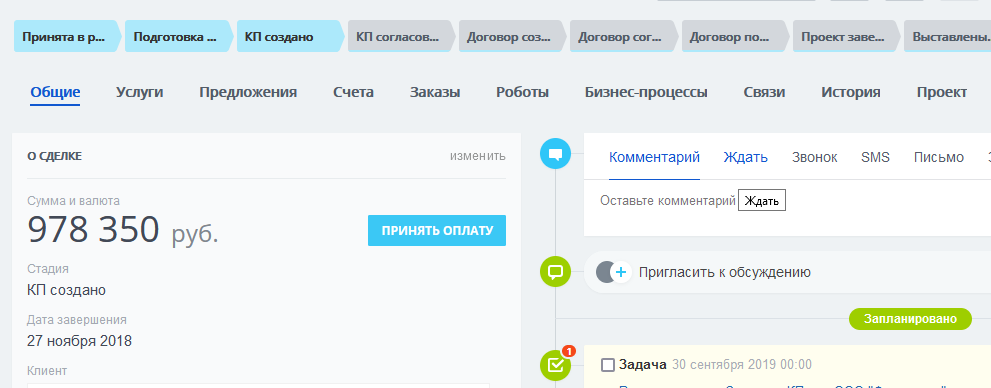Click the Дата завершения label
The height and width of the screenshot is (388, 991).
[77, 320]
